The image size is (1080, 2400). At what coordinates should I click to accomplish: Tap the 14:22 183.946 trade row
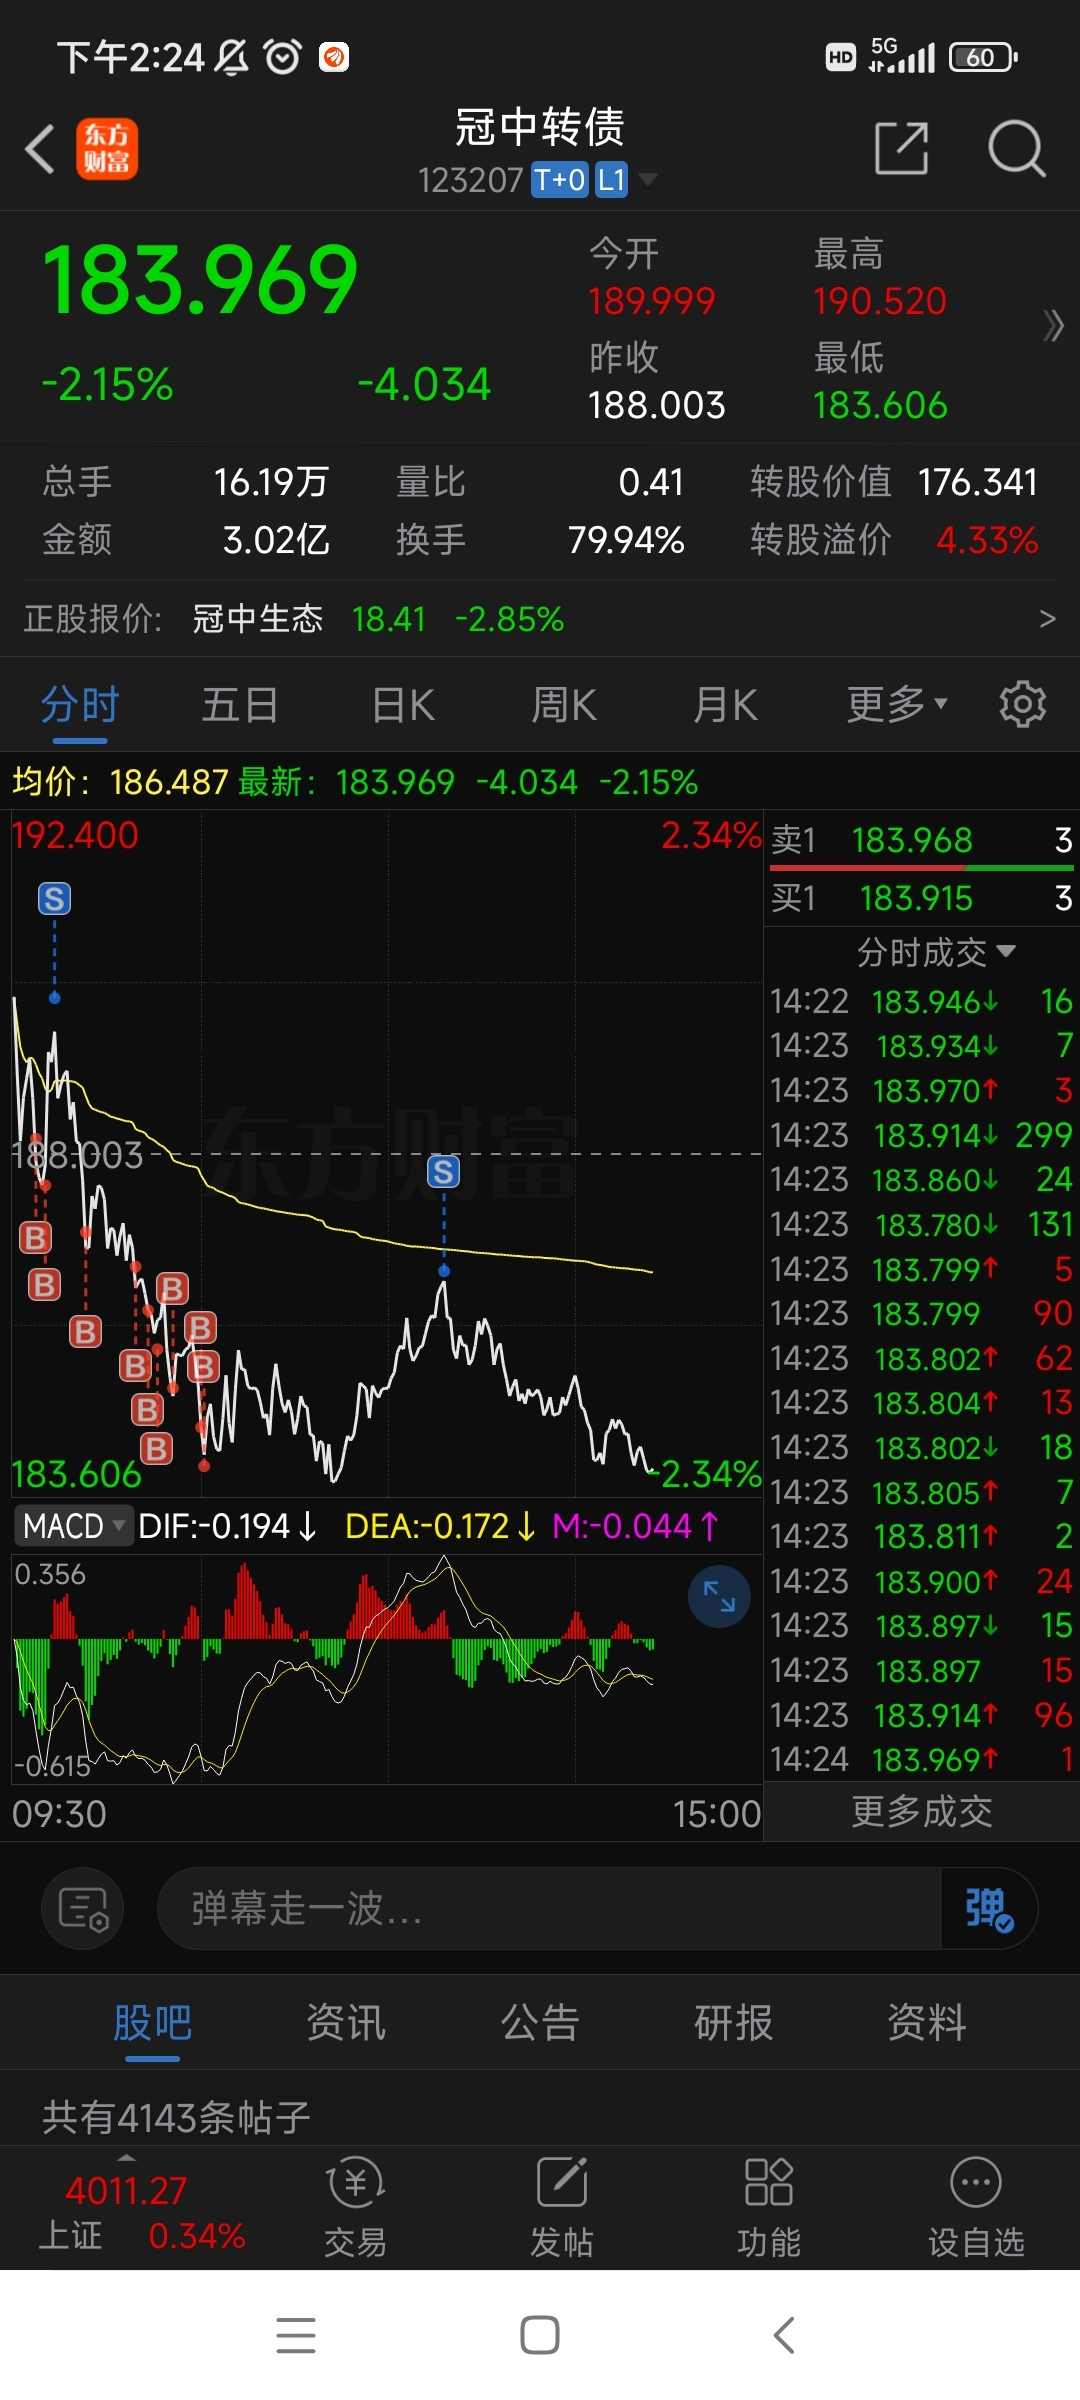click(921, 1001)
